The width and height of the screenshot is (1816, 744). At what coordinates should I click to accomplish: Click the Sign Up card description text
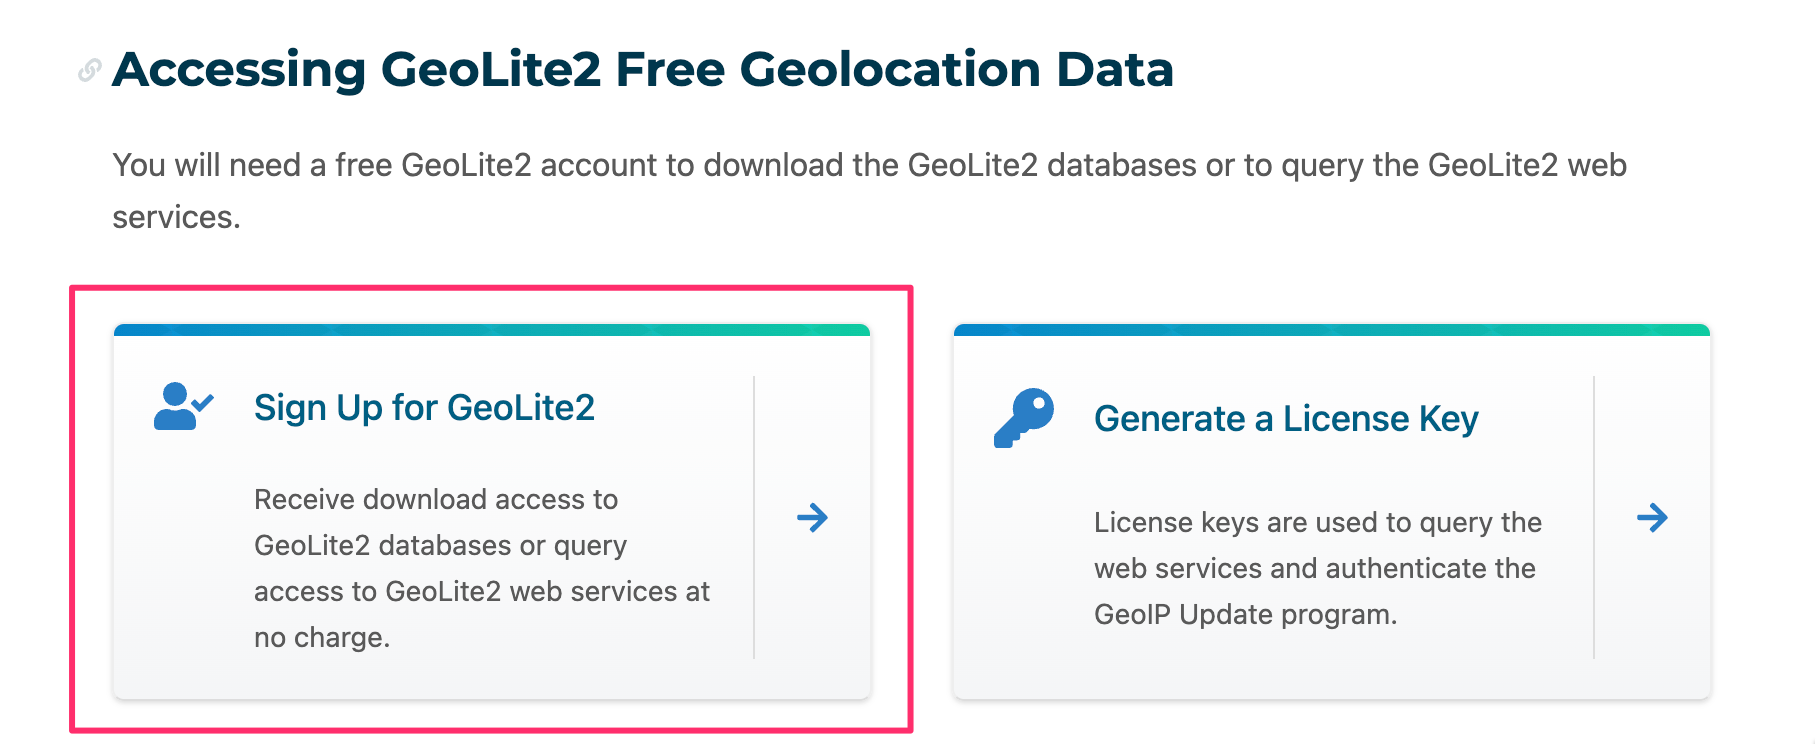pyautogui.click(x=481, y=568)
